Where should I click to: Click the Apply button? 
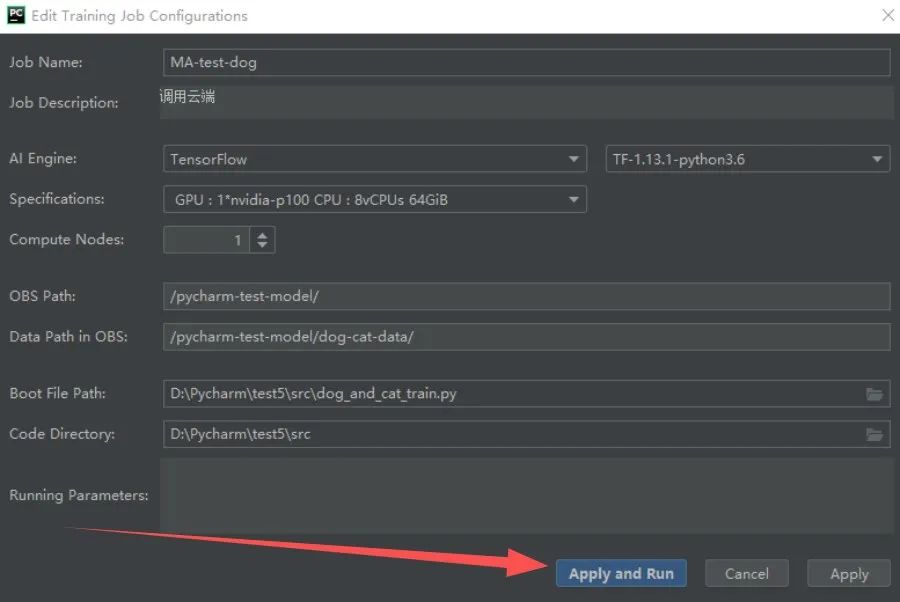849,573
